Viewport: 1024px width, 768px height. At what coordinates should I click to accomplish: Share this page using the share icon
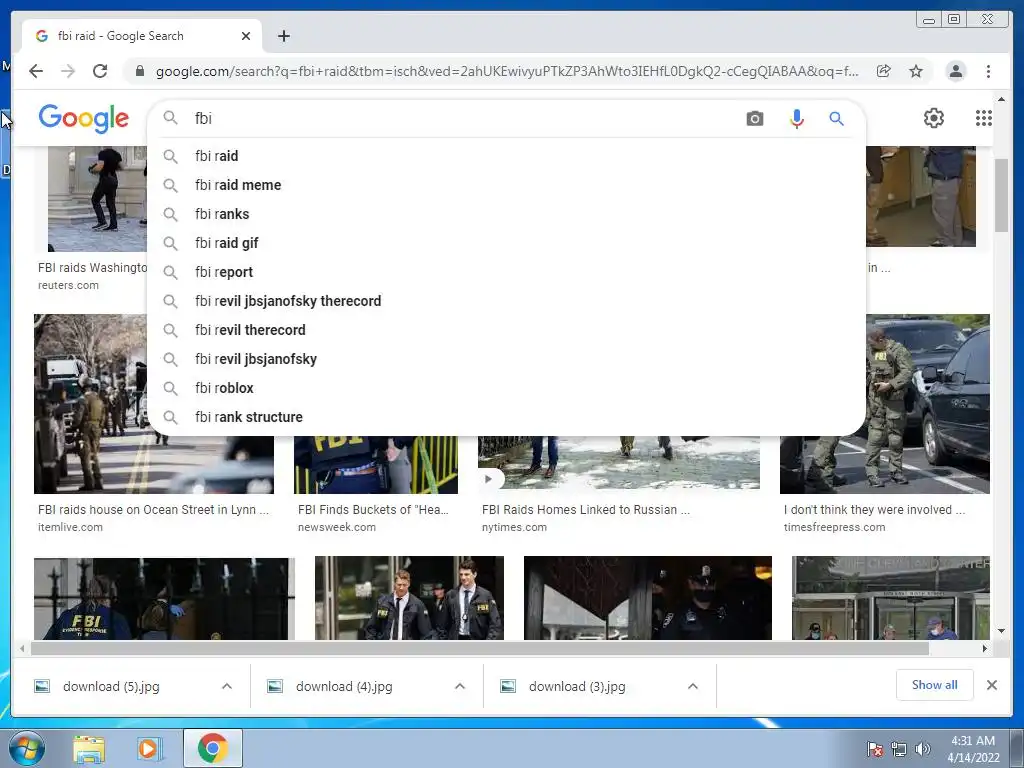click(884, 71)
